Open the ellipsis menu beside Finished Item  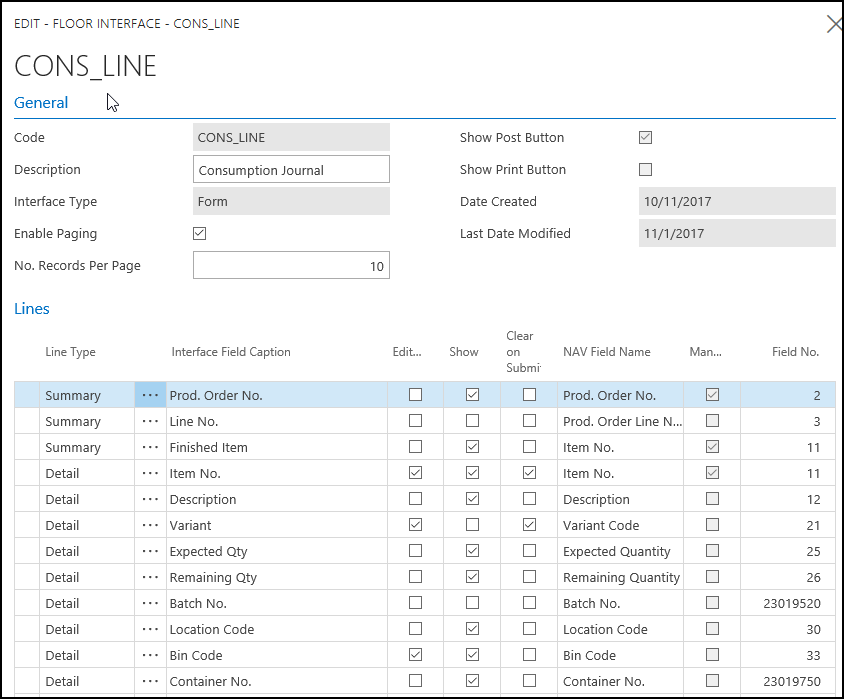click(x=150, y=447)
